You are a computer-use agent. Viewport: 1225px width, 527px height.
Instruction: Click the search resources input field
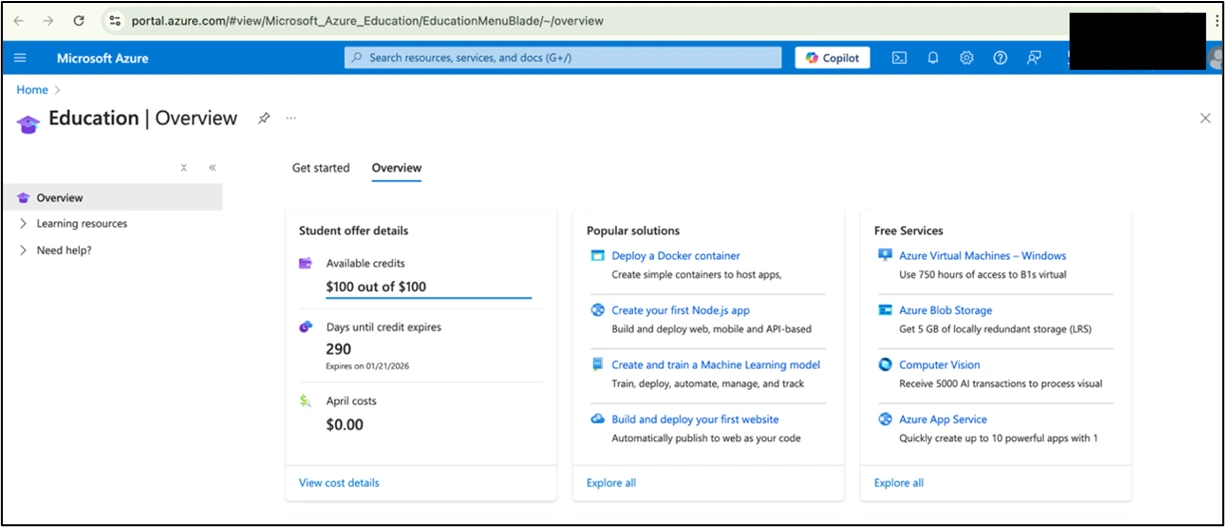click(x=564, y=58)
